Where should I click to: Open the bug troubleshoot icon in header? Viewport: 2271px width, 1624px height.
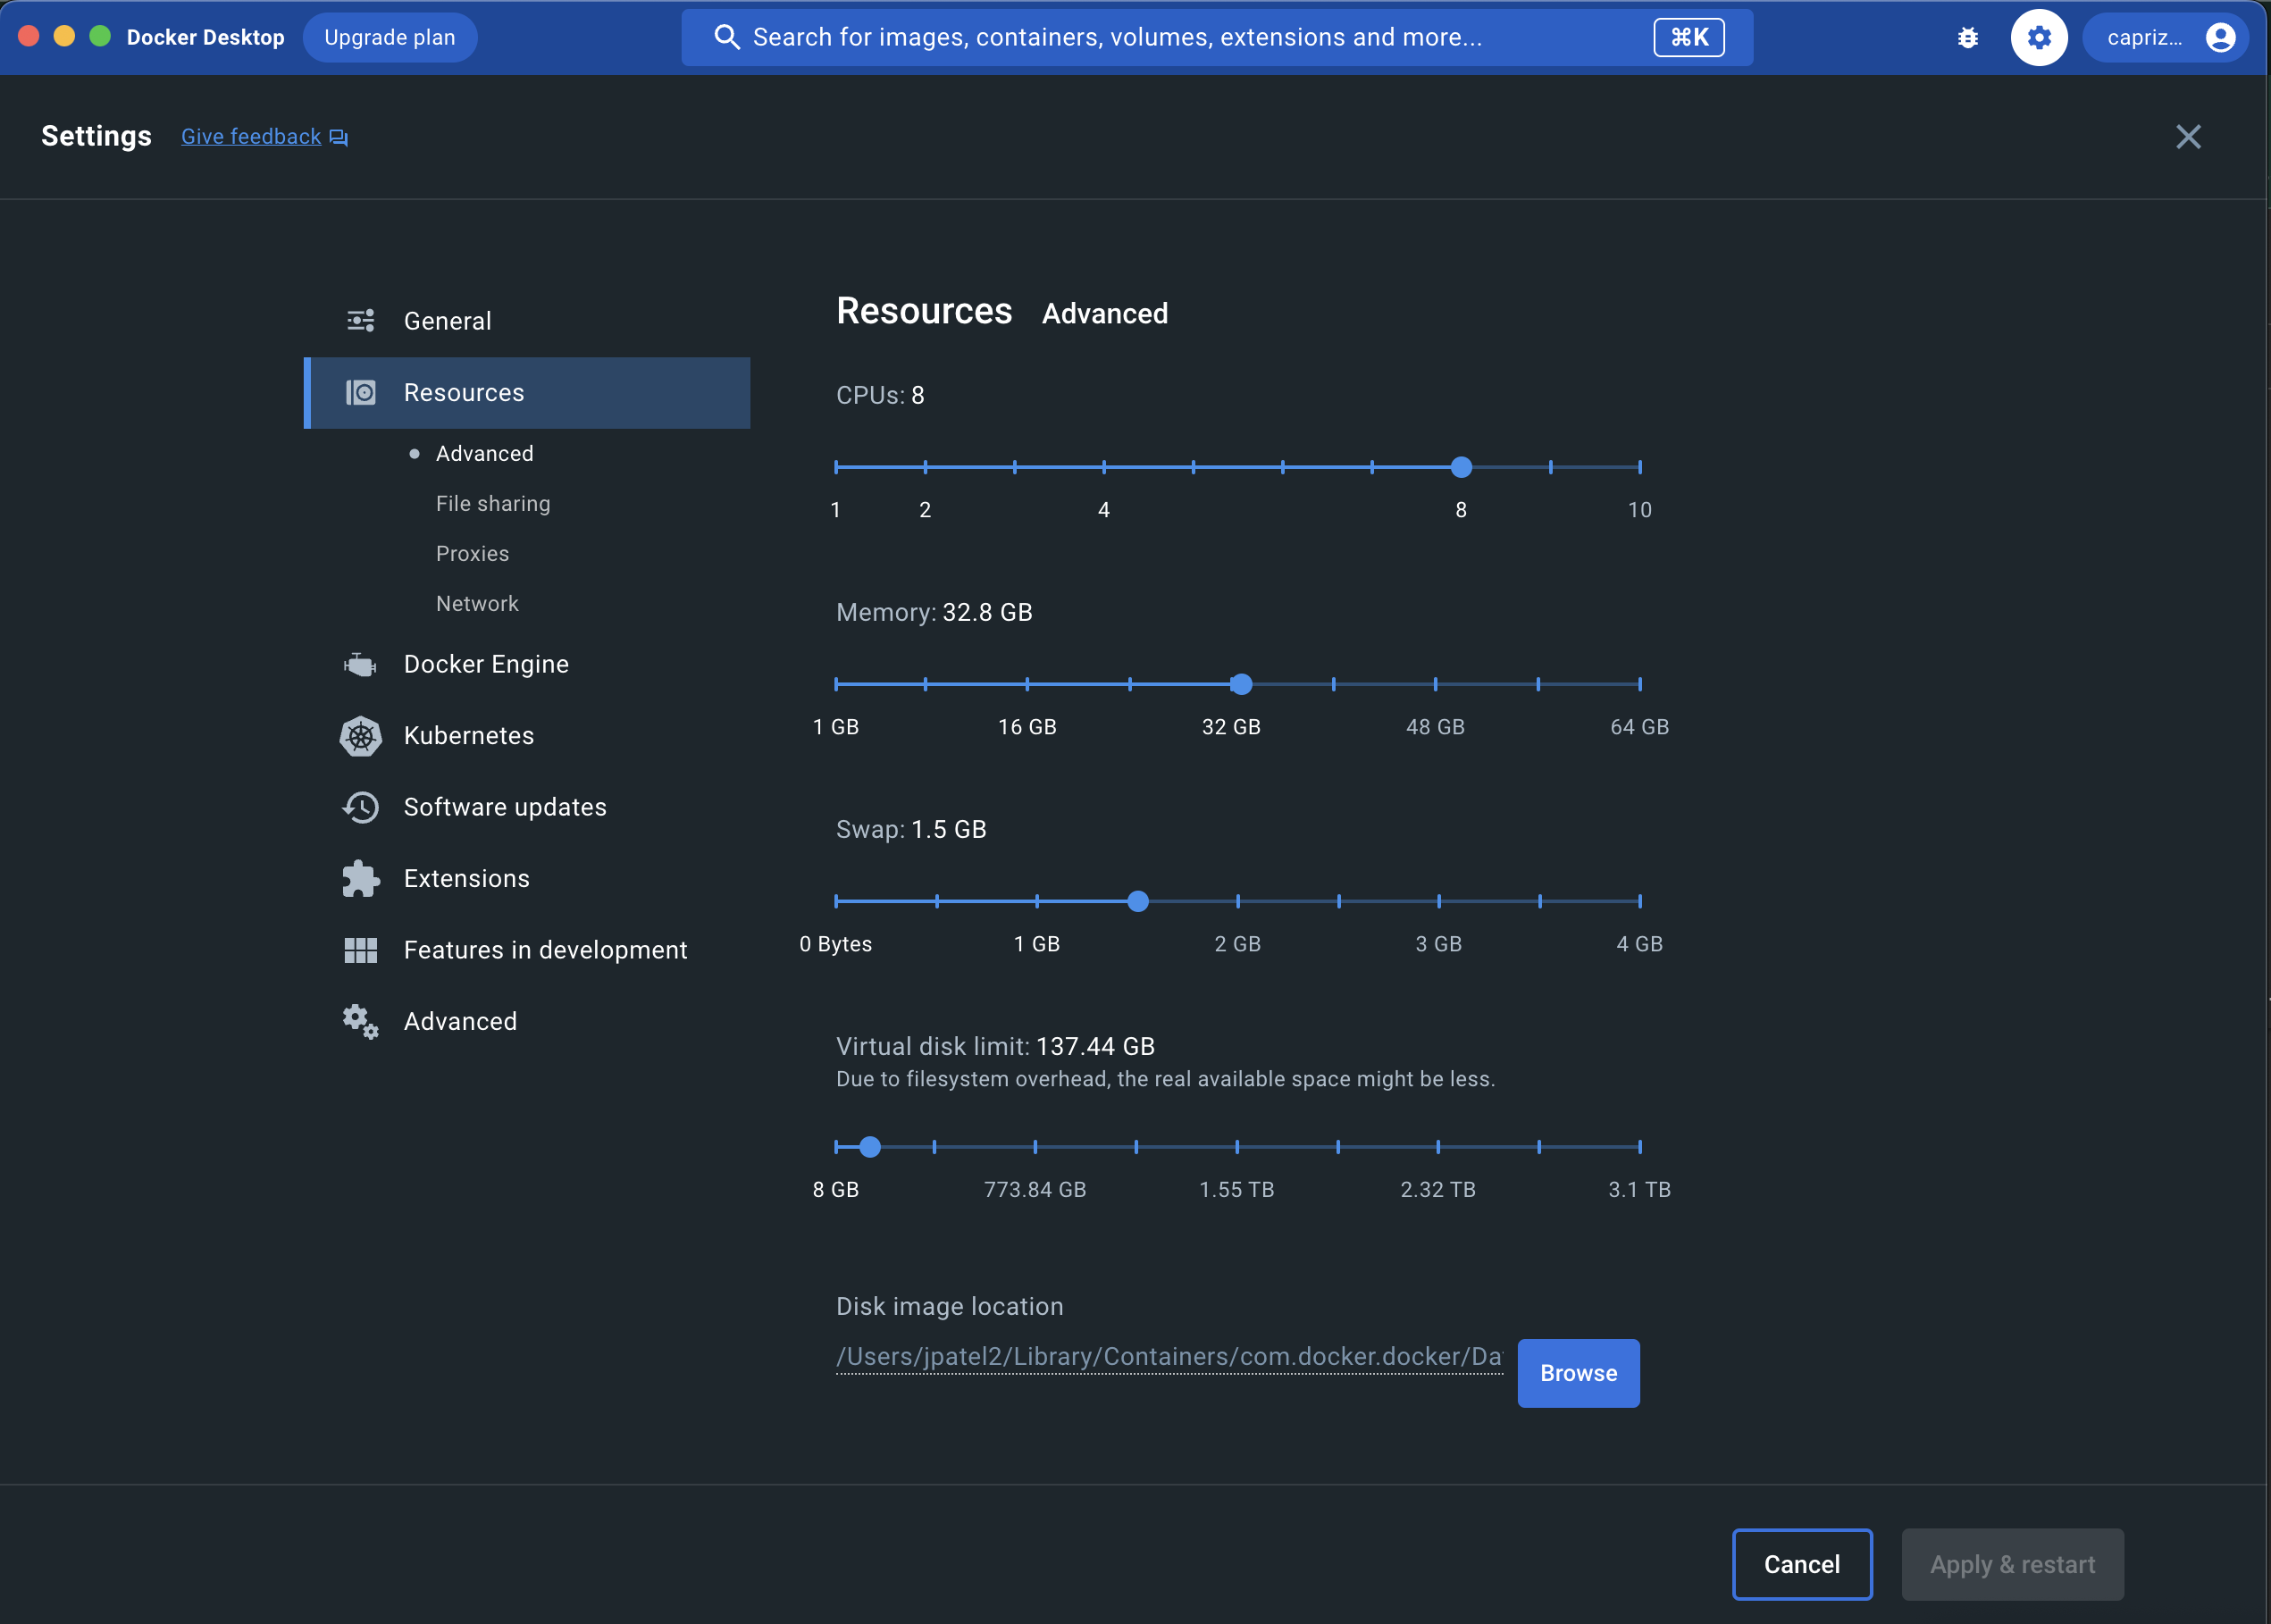1967,38
